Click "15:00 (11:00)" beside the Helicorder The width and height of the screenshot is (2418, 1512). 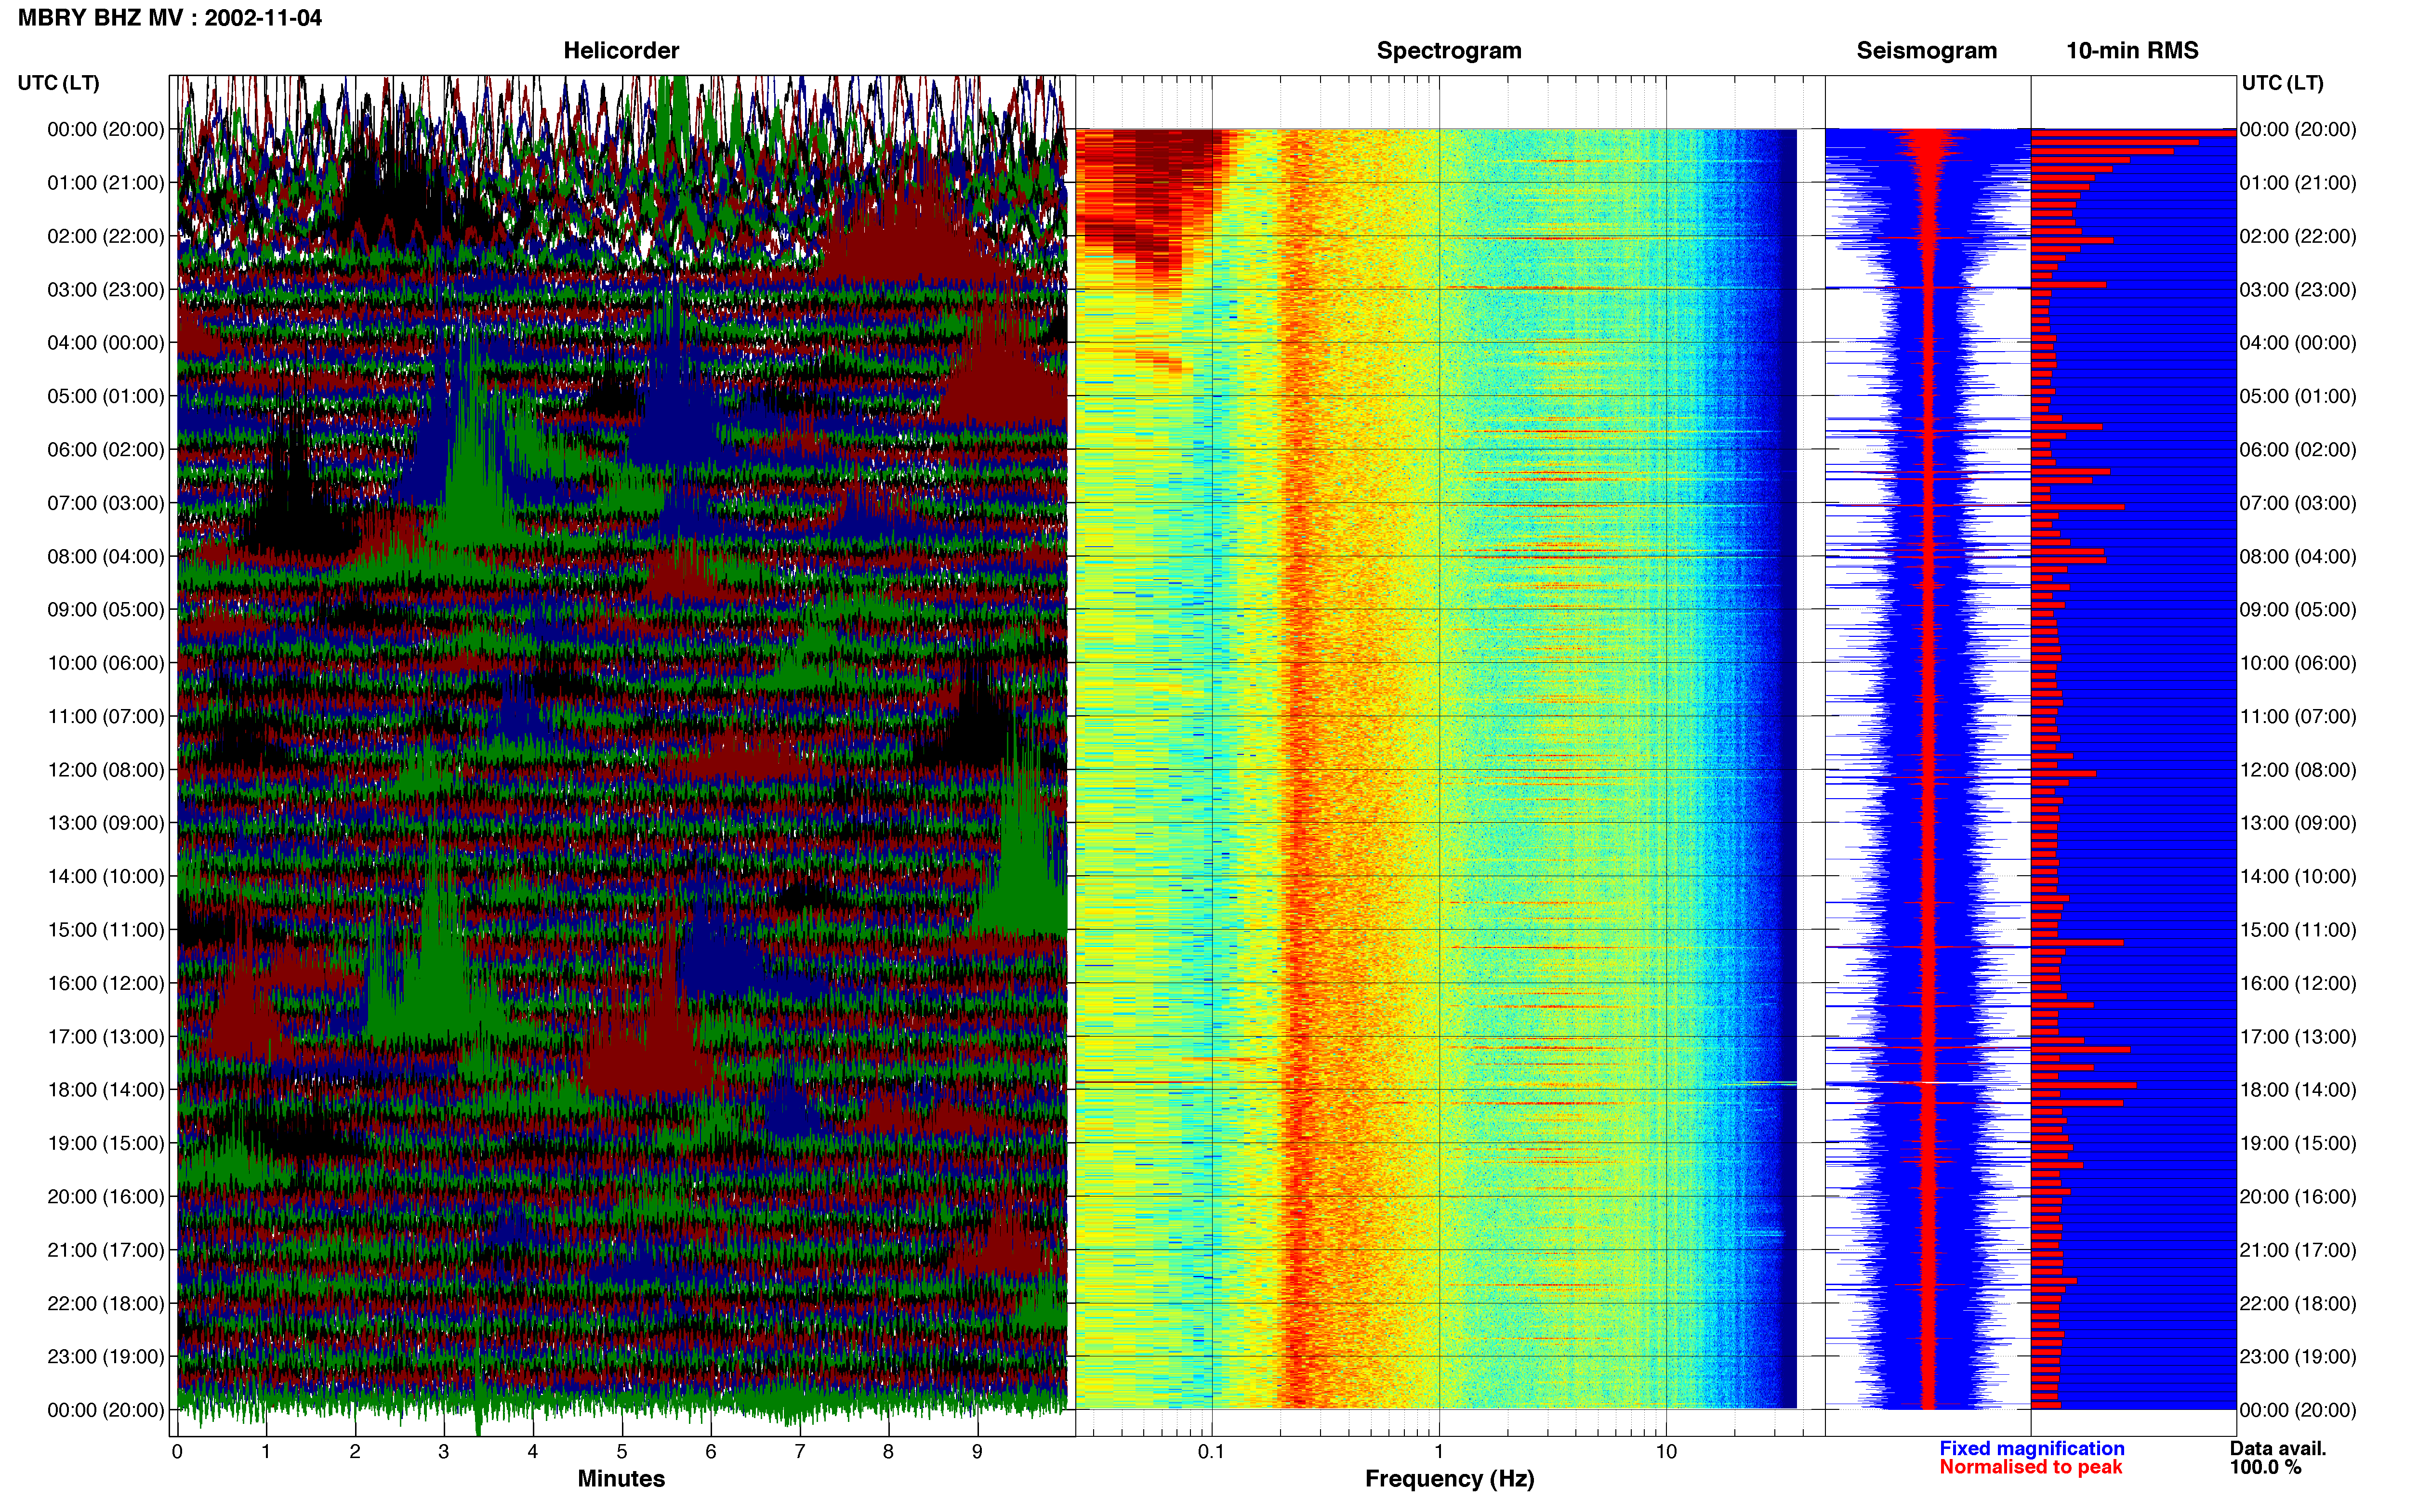106,930
